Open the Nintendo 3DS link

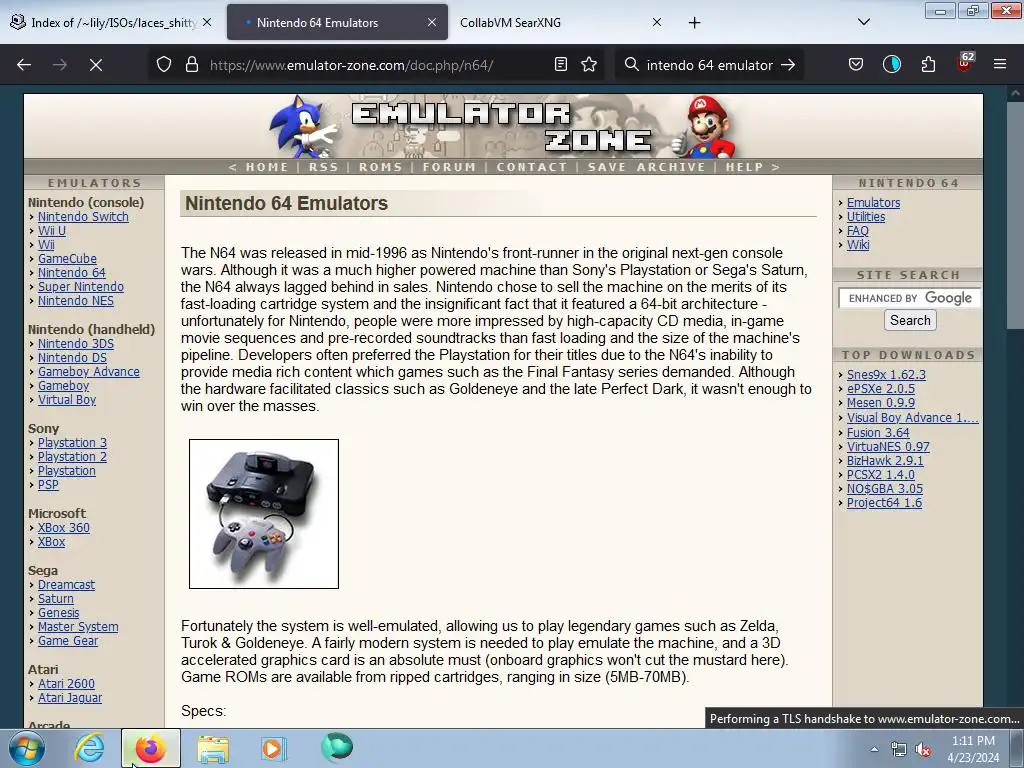pyautogui.click(x=76, y=344)
